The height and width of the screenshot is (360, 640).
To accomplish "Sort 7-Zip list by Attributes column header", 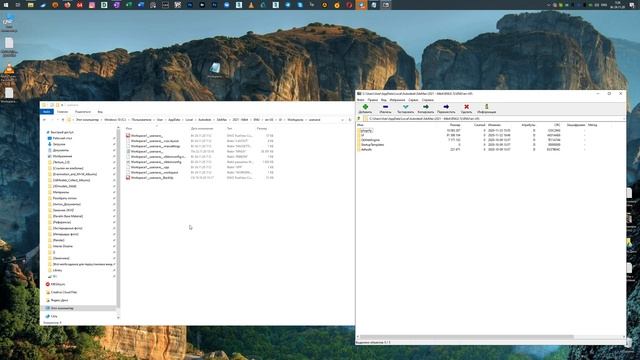I will pos(528,125).
